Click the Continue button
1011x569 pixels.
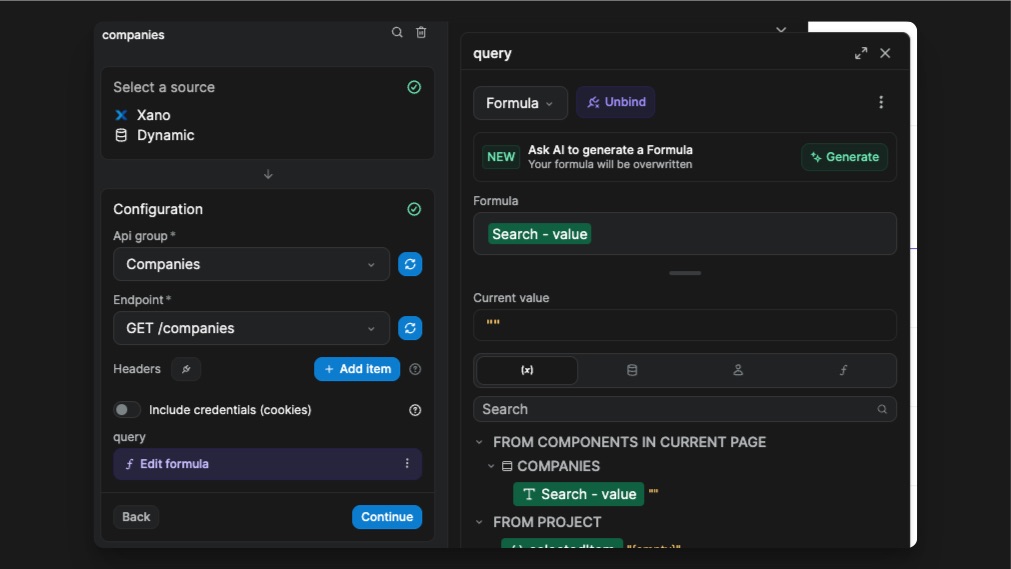(x=387, y=517)
